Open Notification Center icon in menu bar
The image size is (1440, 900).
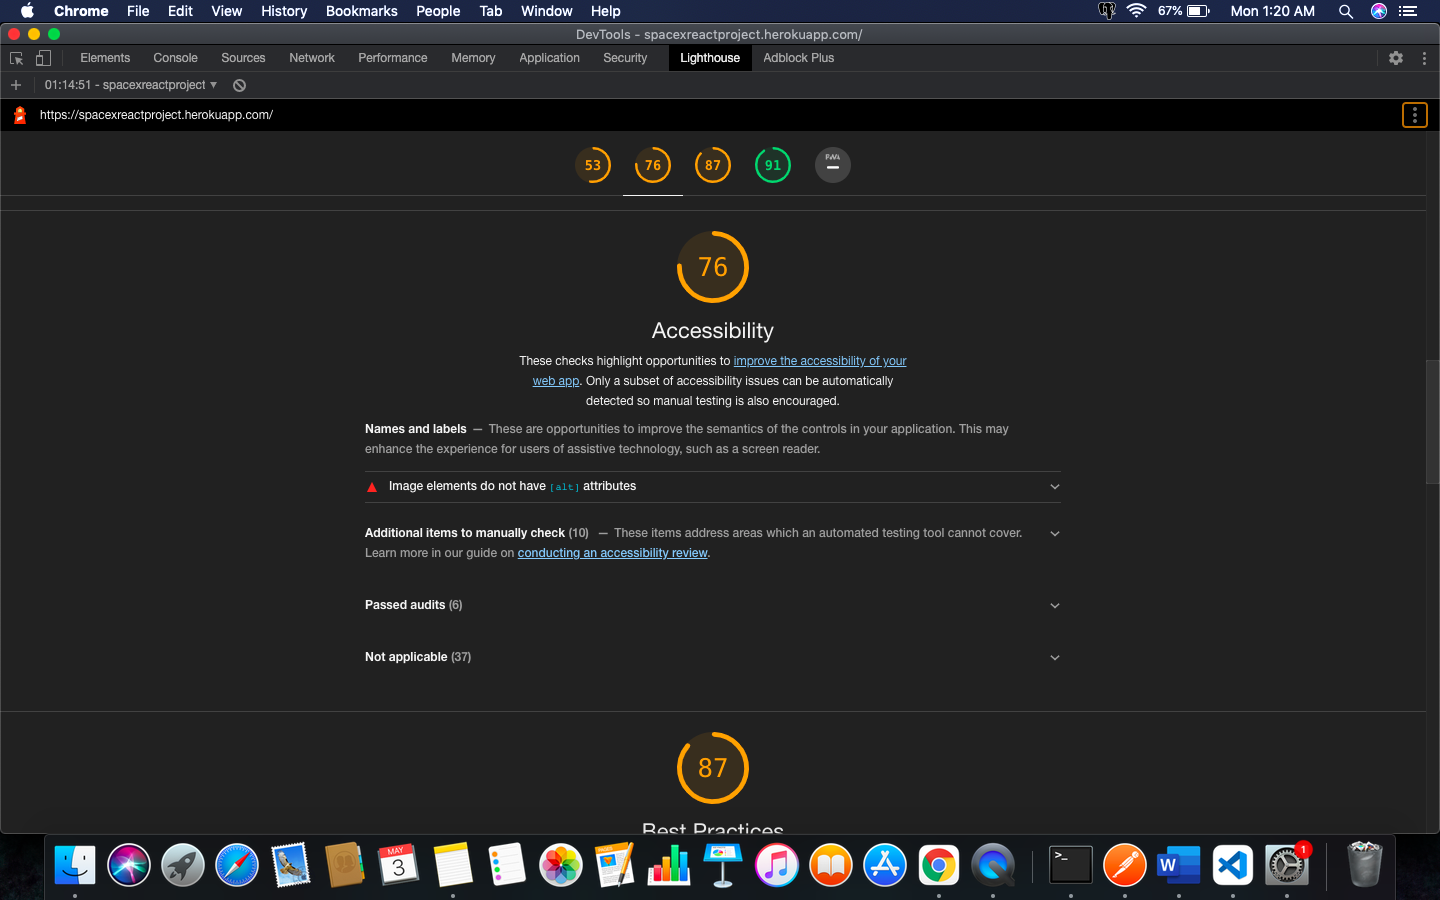click(1408, 11)
